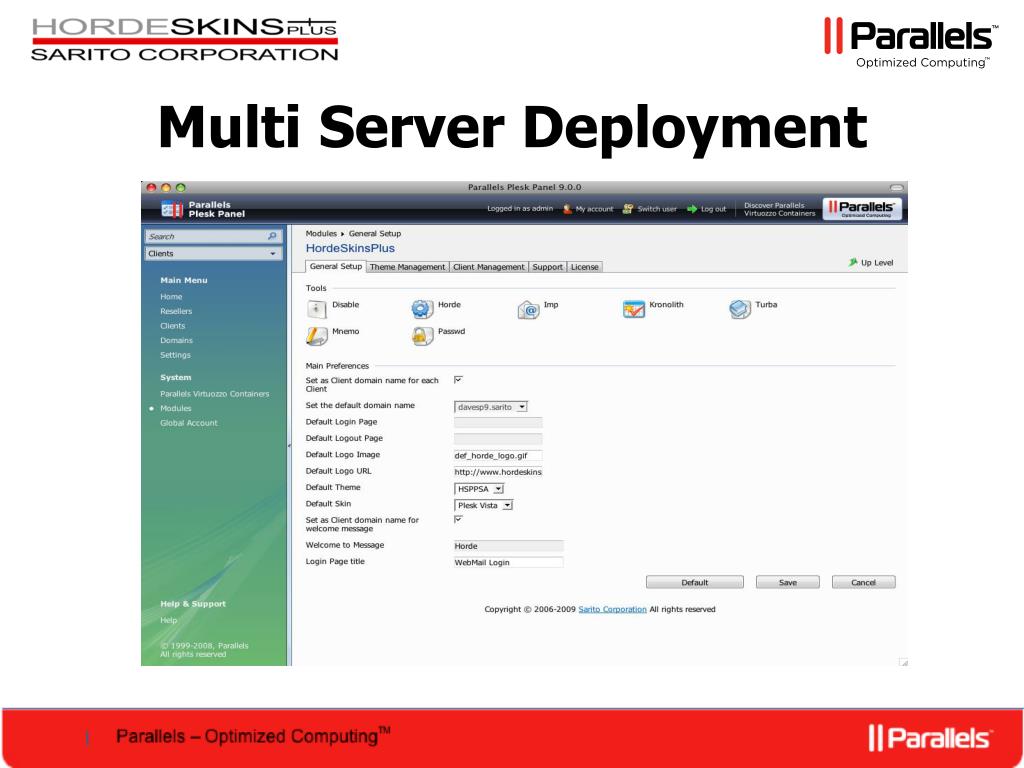
Task: Click the Login Page title field
Action: pos(509,562)
